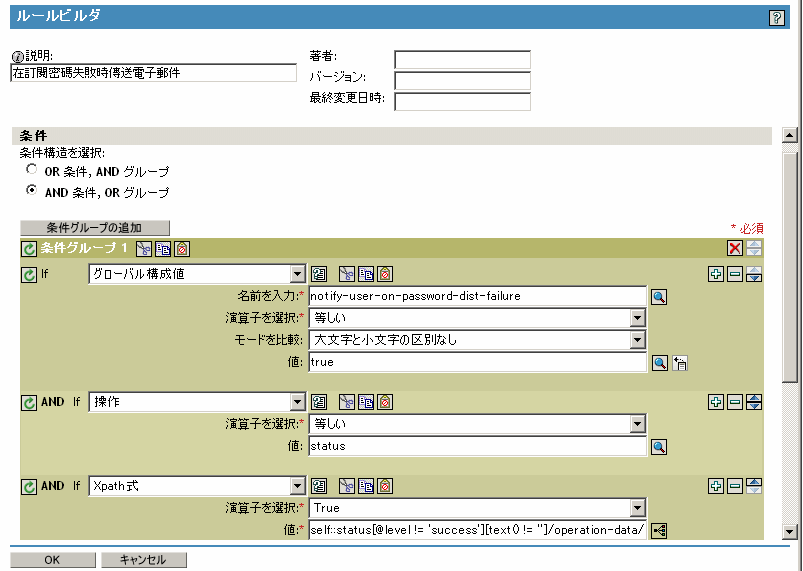Toggle the enable icon of the グローバル構成値 condition

[x=29, y=274]
